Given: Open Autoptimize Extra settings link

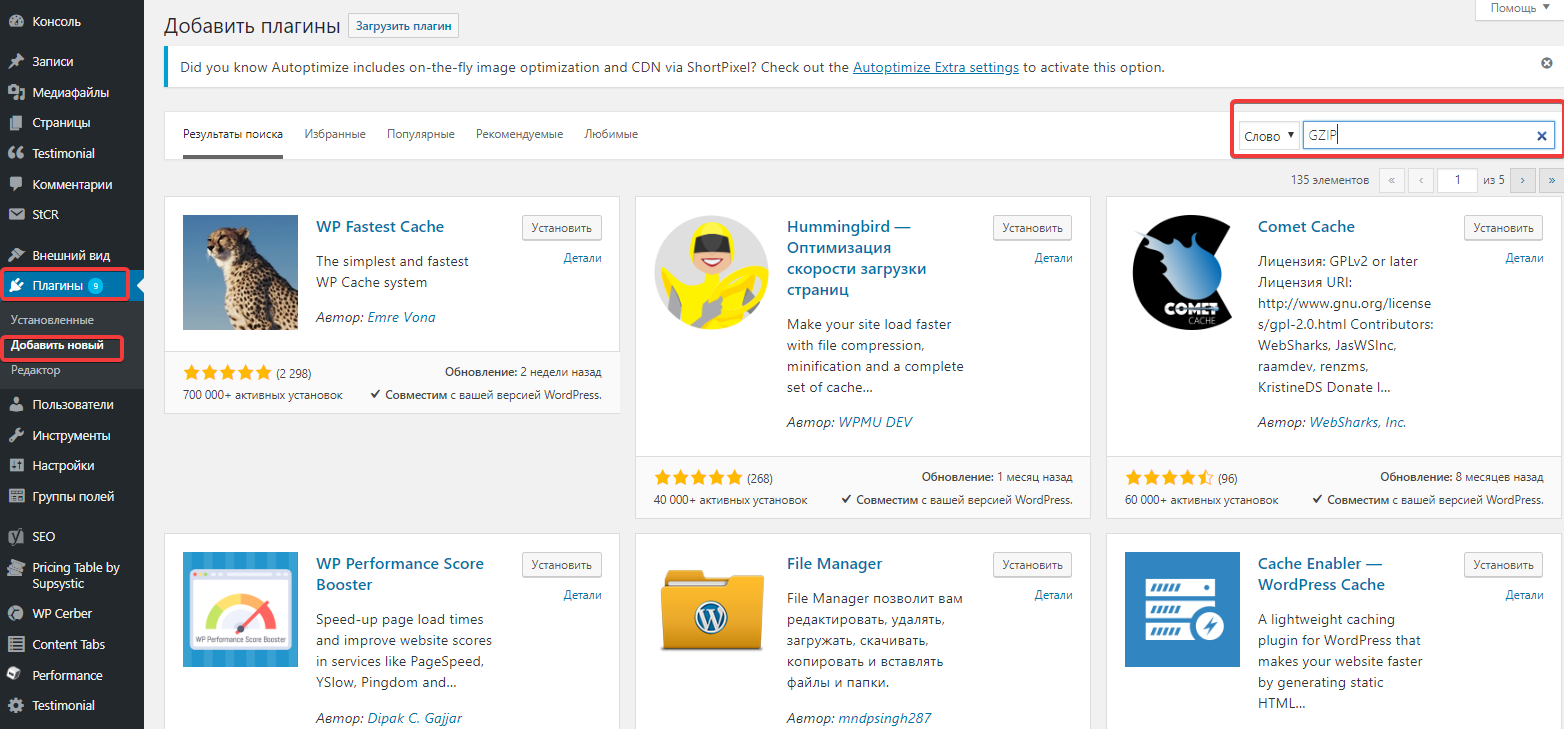Looking at the screenshot, I should click(936, 68).
